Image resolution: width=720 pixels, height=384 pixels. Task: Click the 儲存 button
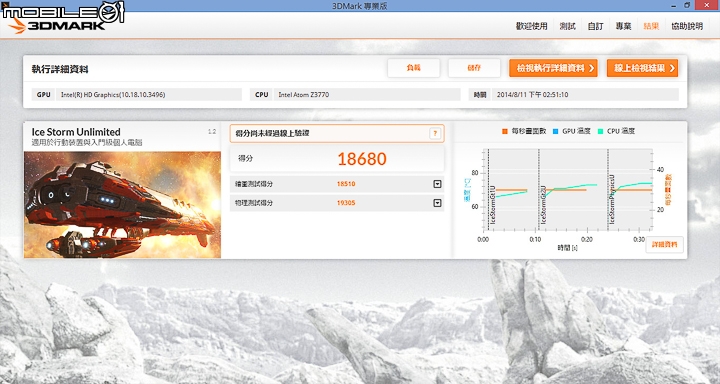point(474,68)
